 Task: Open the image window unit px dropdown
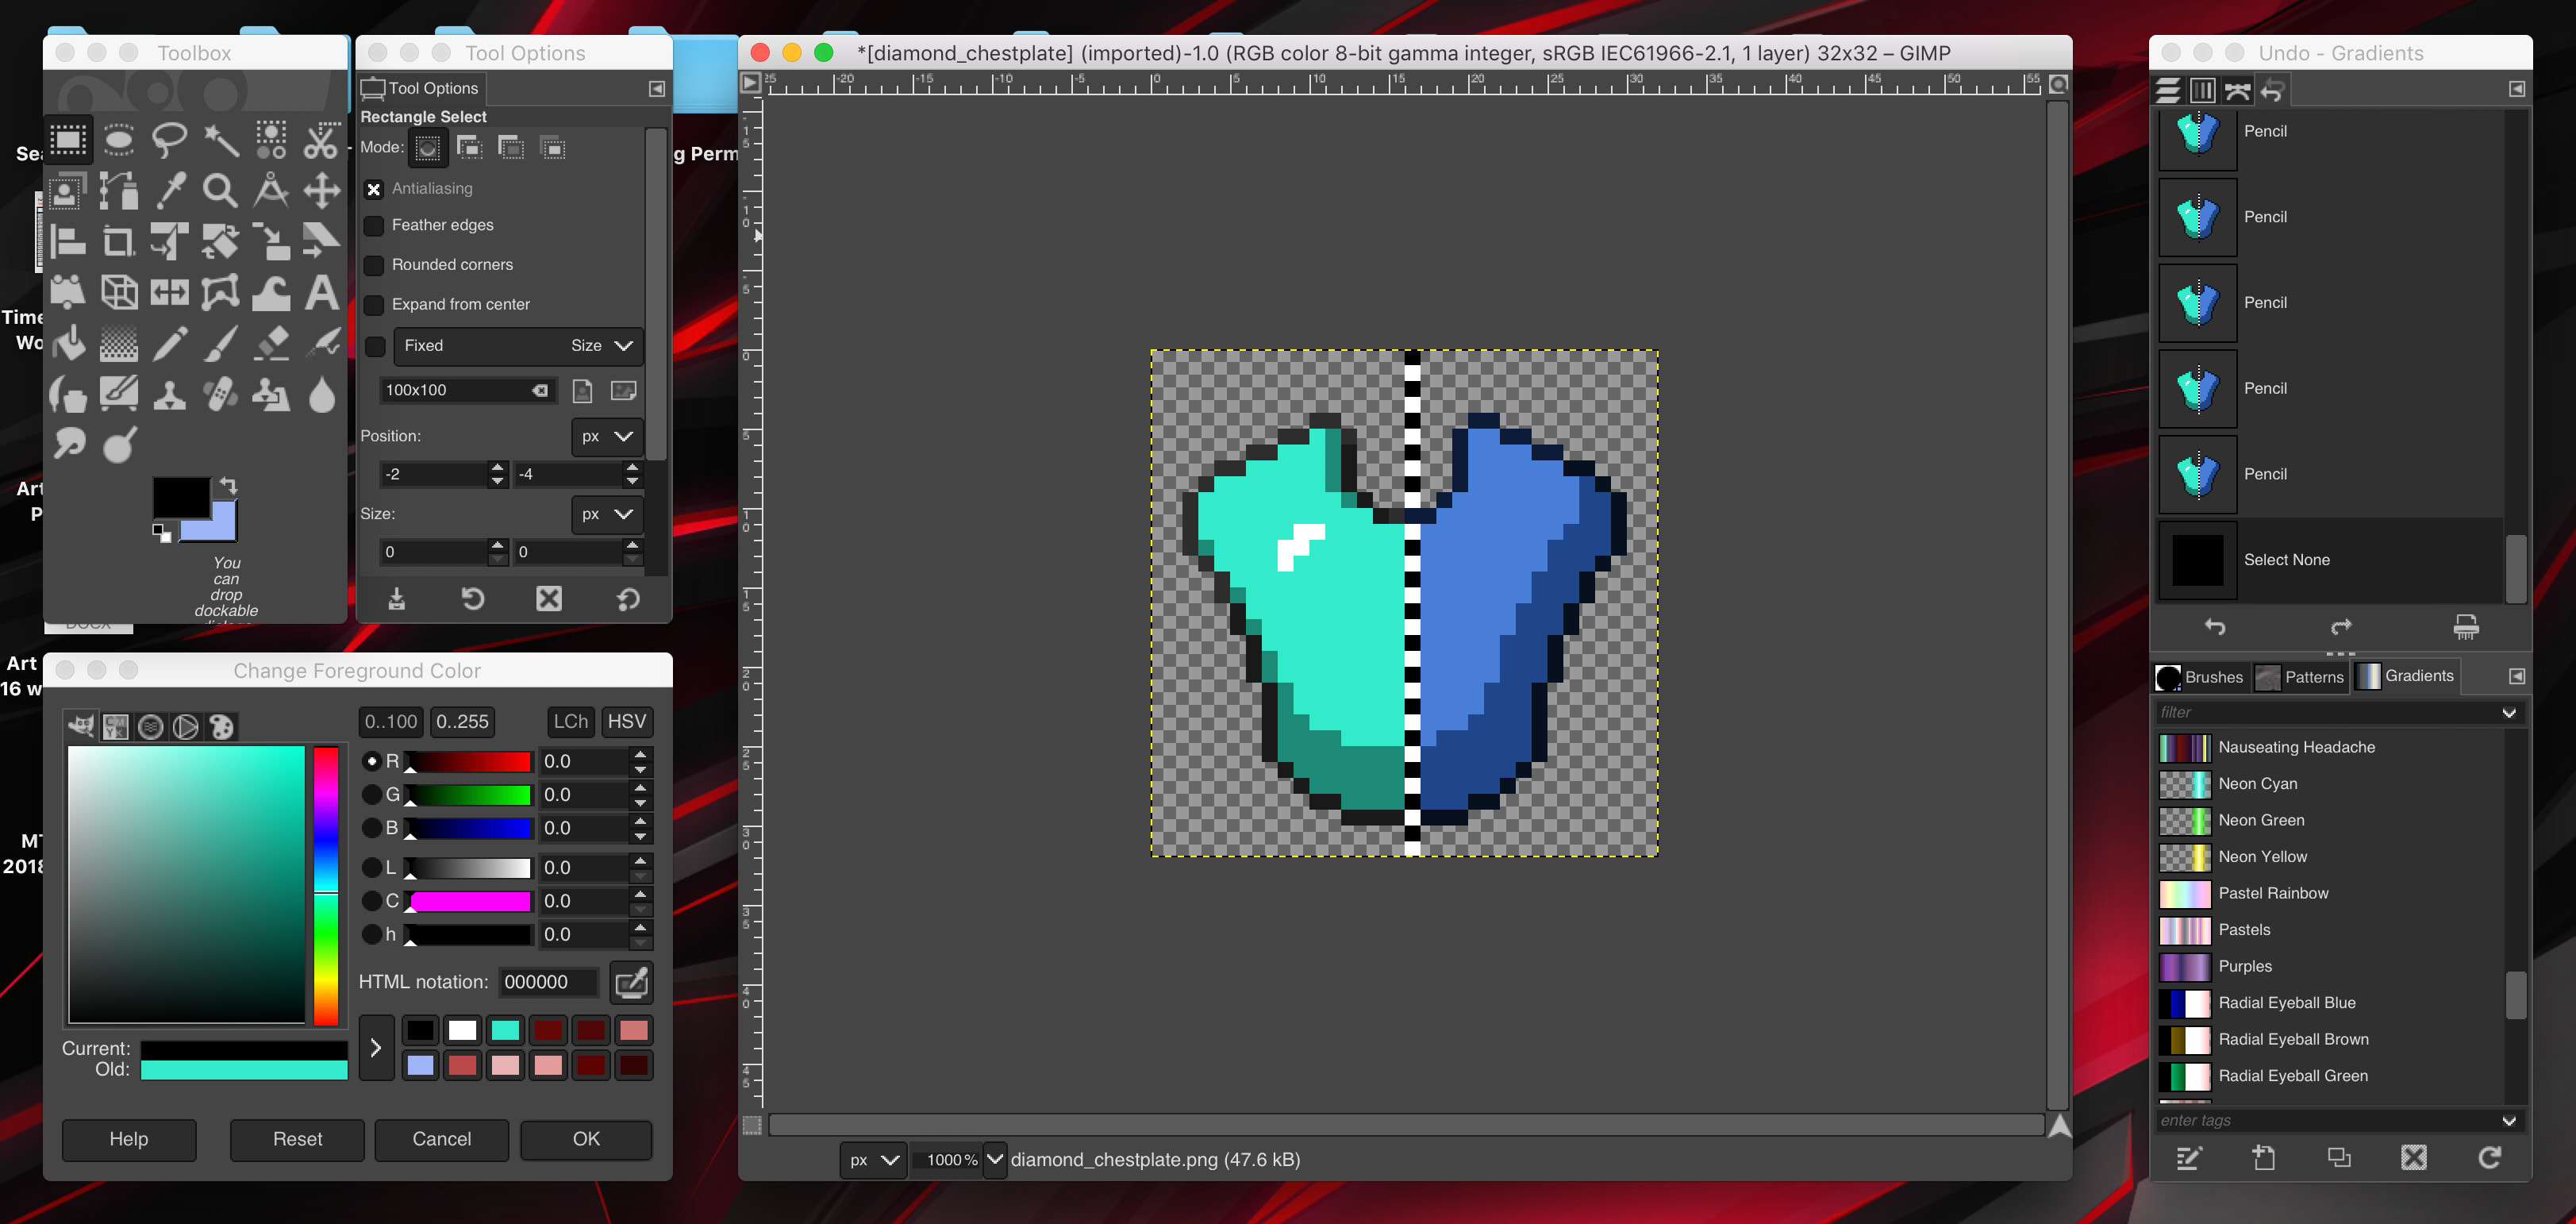(873, 1160)
